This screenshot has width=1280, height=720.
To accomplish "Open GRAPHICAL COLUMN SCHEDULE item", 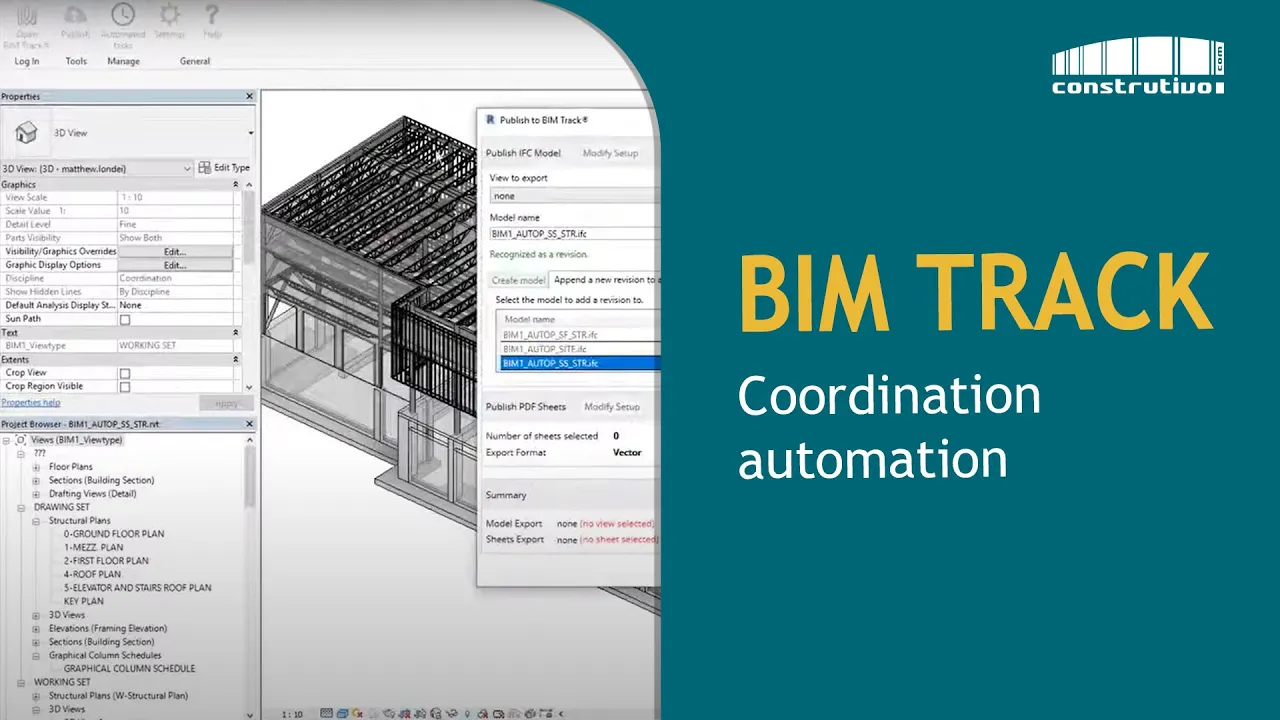I will 129,669.
